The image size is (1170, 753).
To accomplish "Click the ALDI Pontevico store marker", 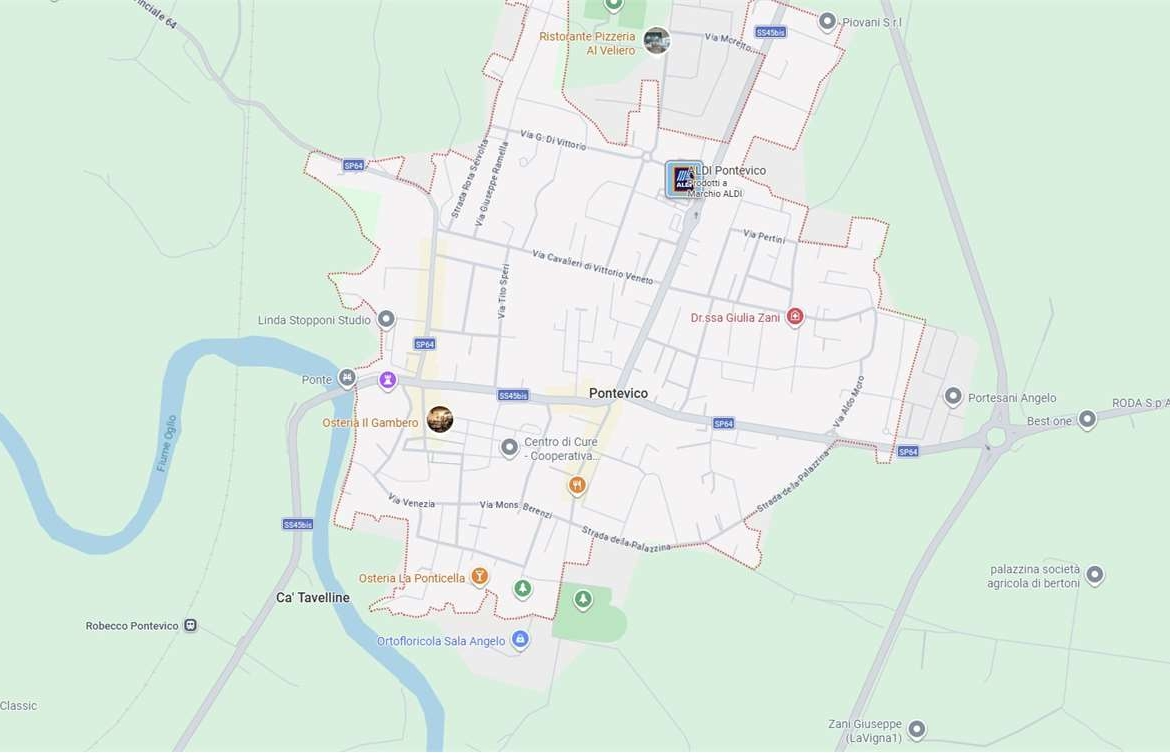I will click(x=682, y=180).
